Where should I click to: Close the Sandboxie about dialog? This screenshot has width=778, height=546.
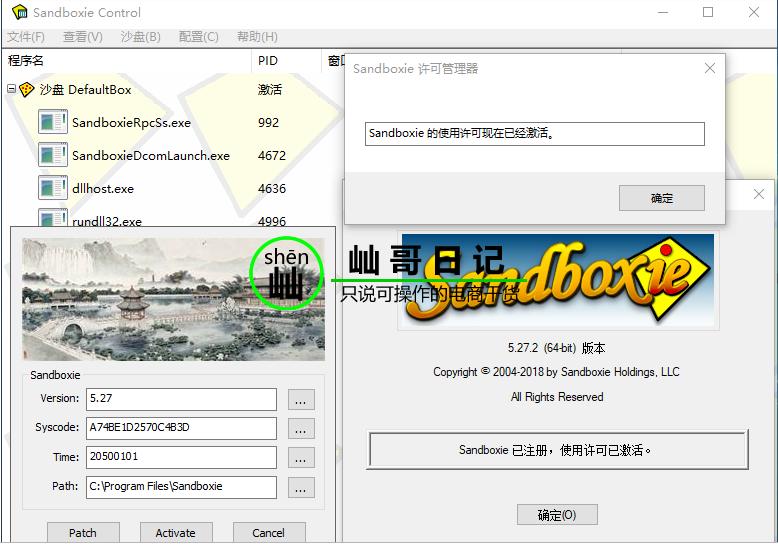[759, 194]
